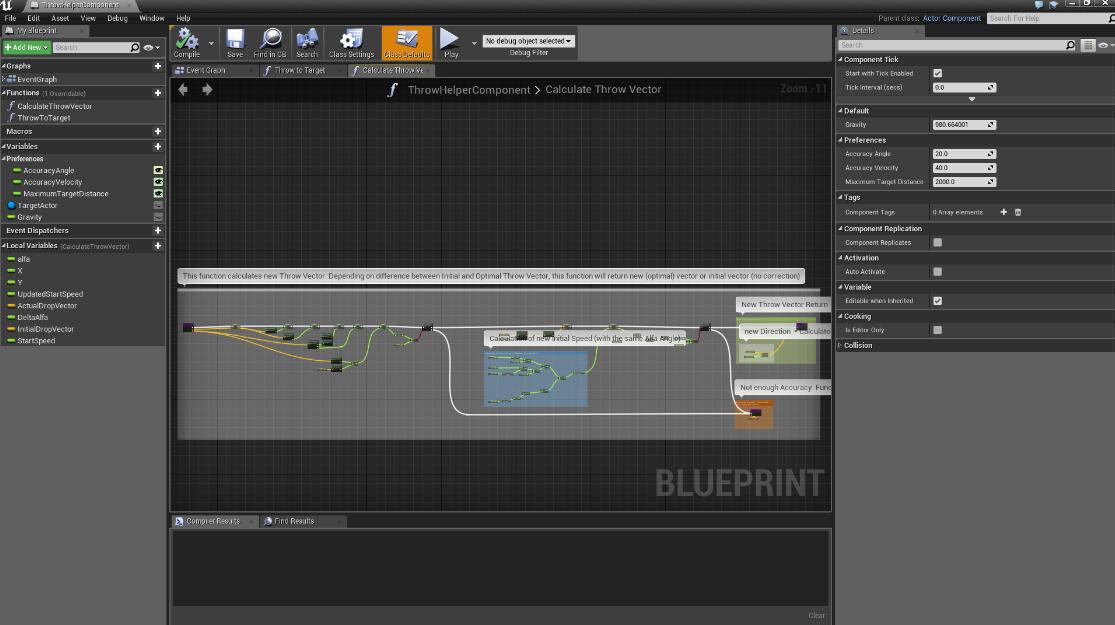Click the Save toolbar icon
The height and width of the screenshot is (625, 1115).
234,42
